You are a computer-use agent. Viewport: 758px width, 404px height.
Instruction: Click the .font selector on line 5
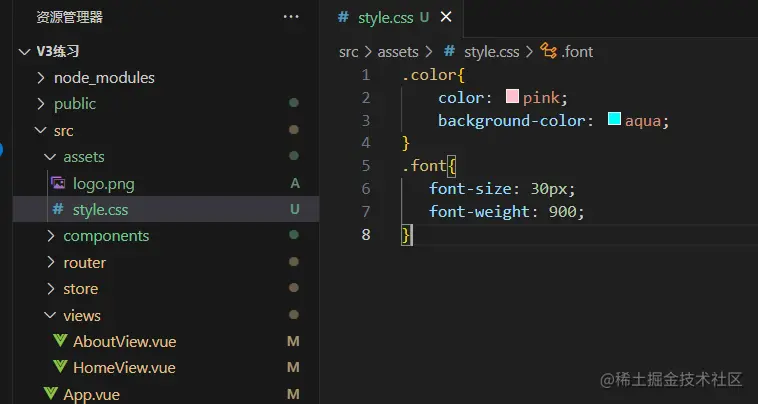[x=424, y=166]
